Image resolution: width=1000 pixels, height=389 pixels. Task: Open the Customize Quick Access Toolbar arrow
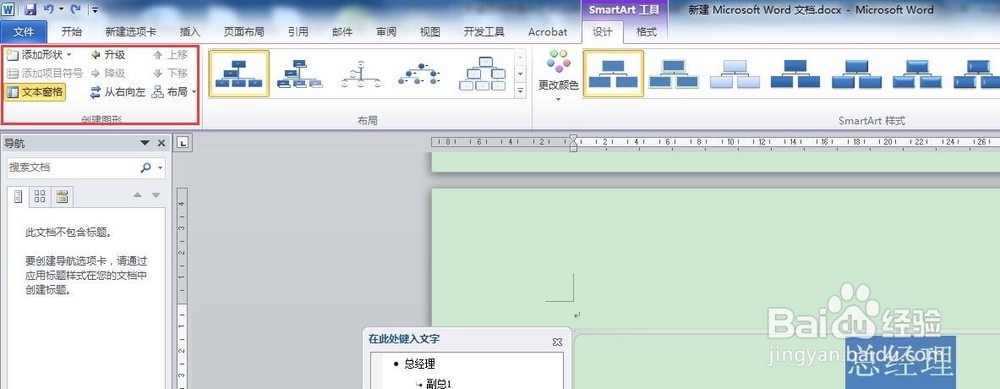[95, 10]
